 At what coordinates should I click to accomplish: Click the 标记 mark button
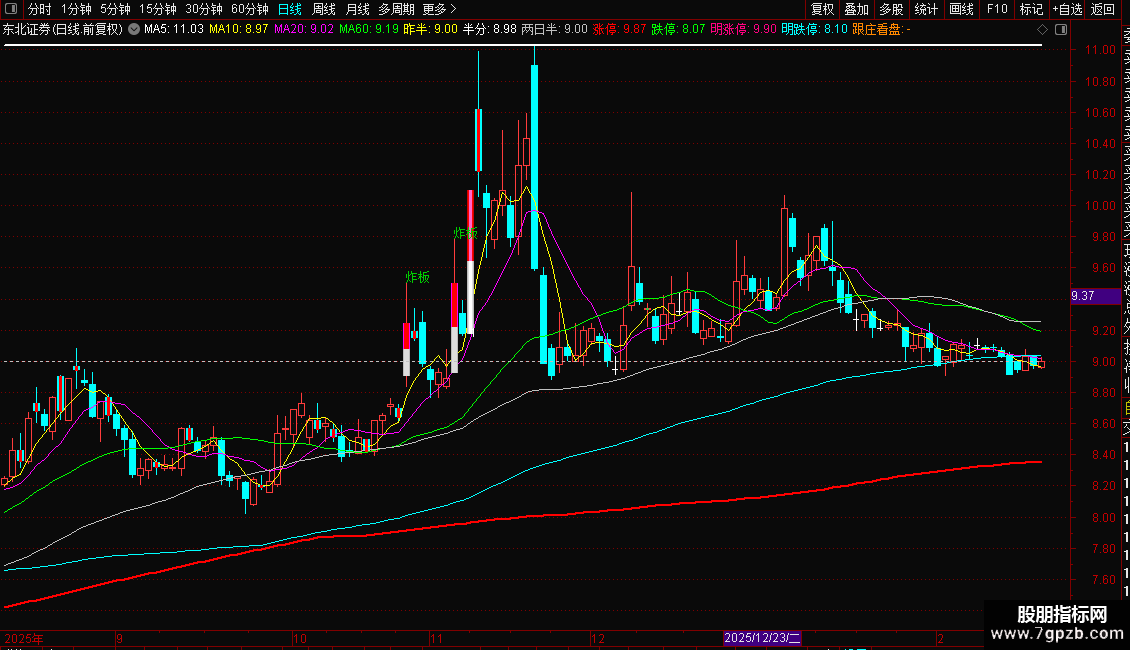point(1031,9)
